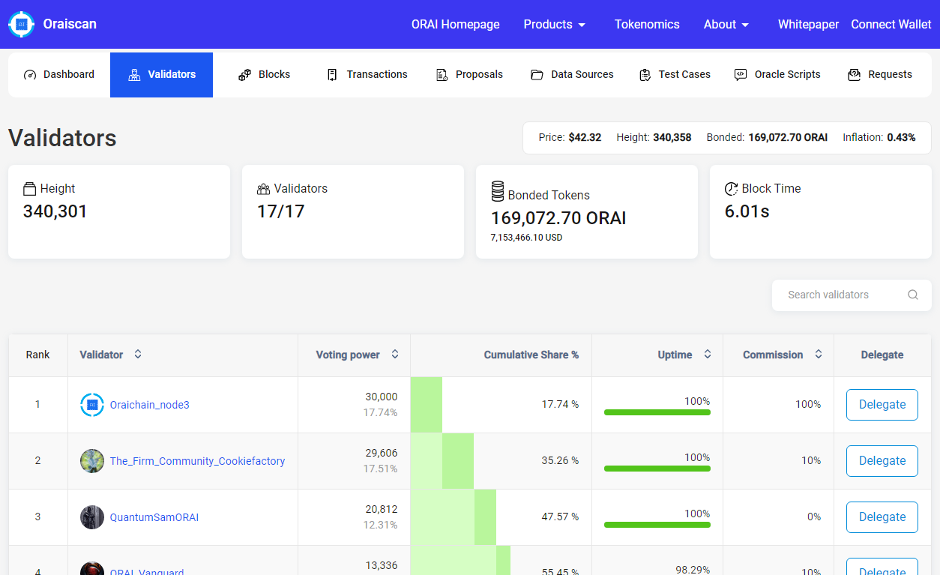Sort using Commission column arrows
This screenshot has width=941, height=575.
818,355
